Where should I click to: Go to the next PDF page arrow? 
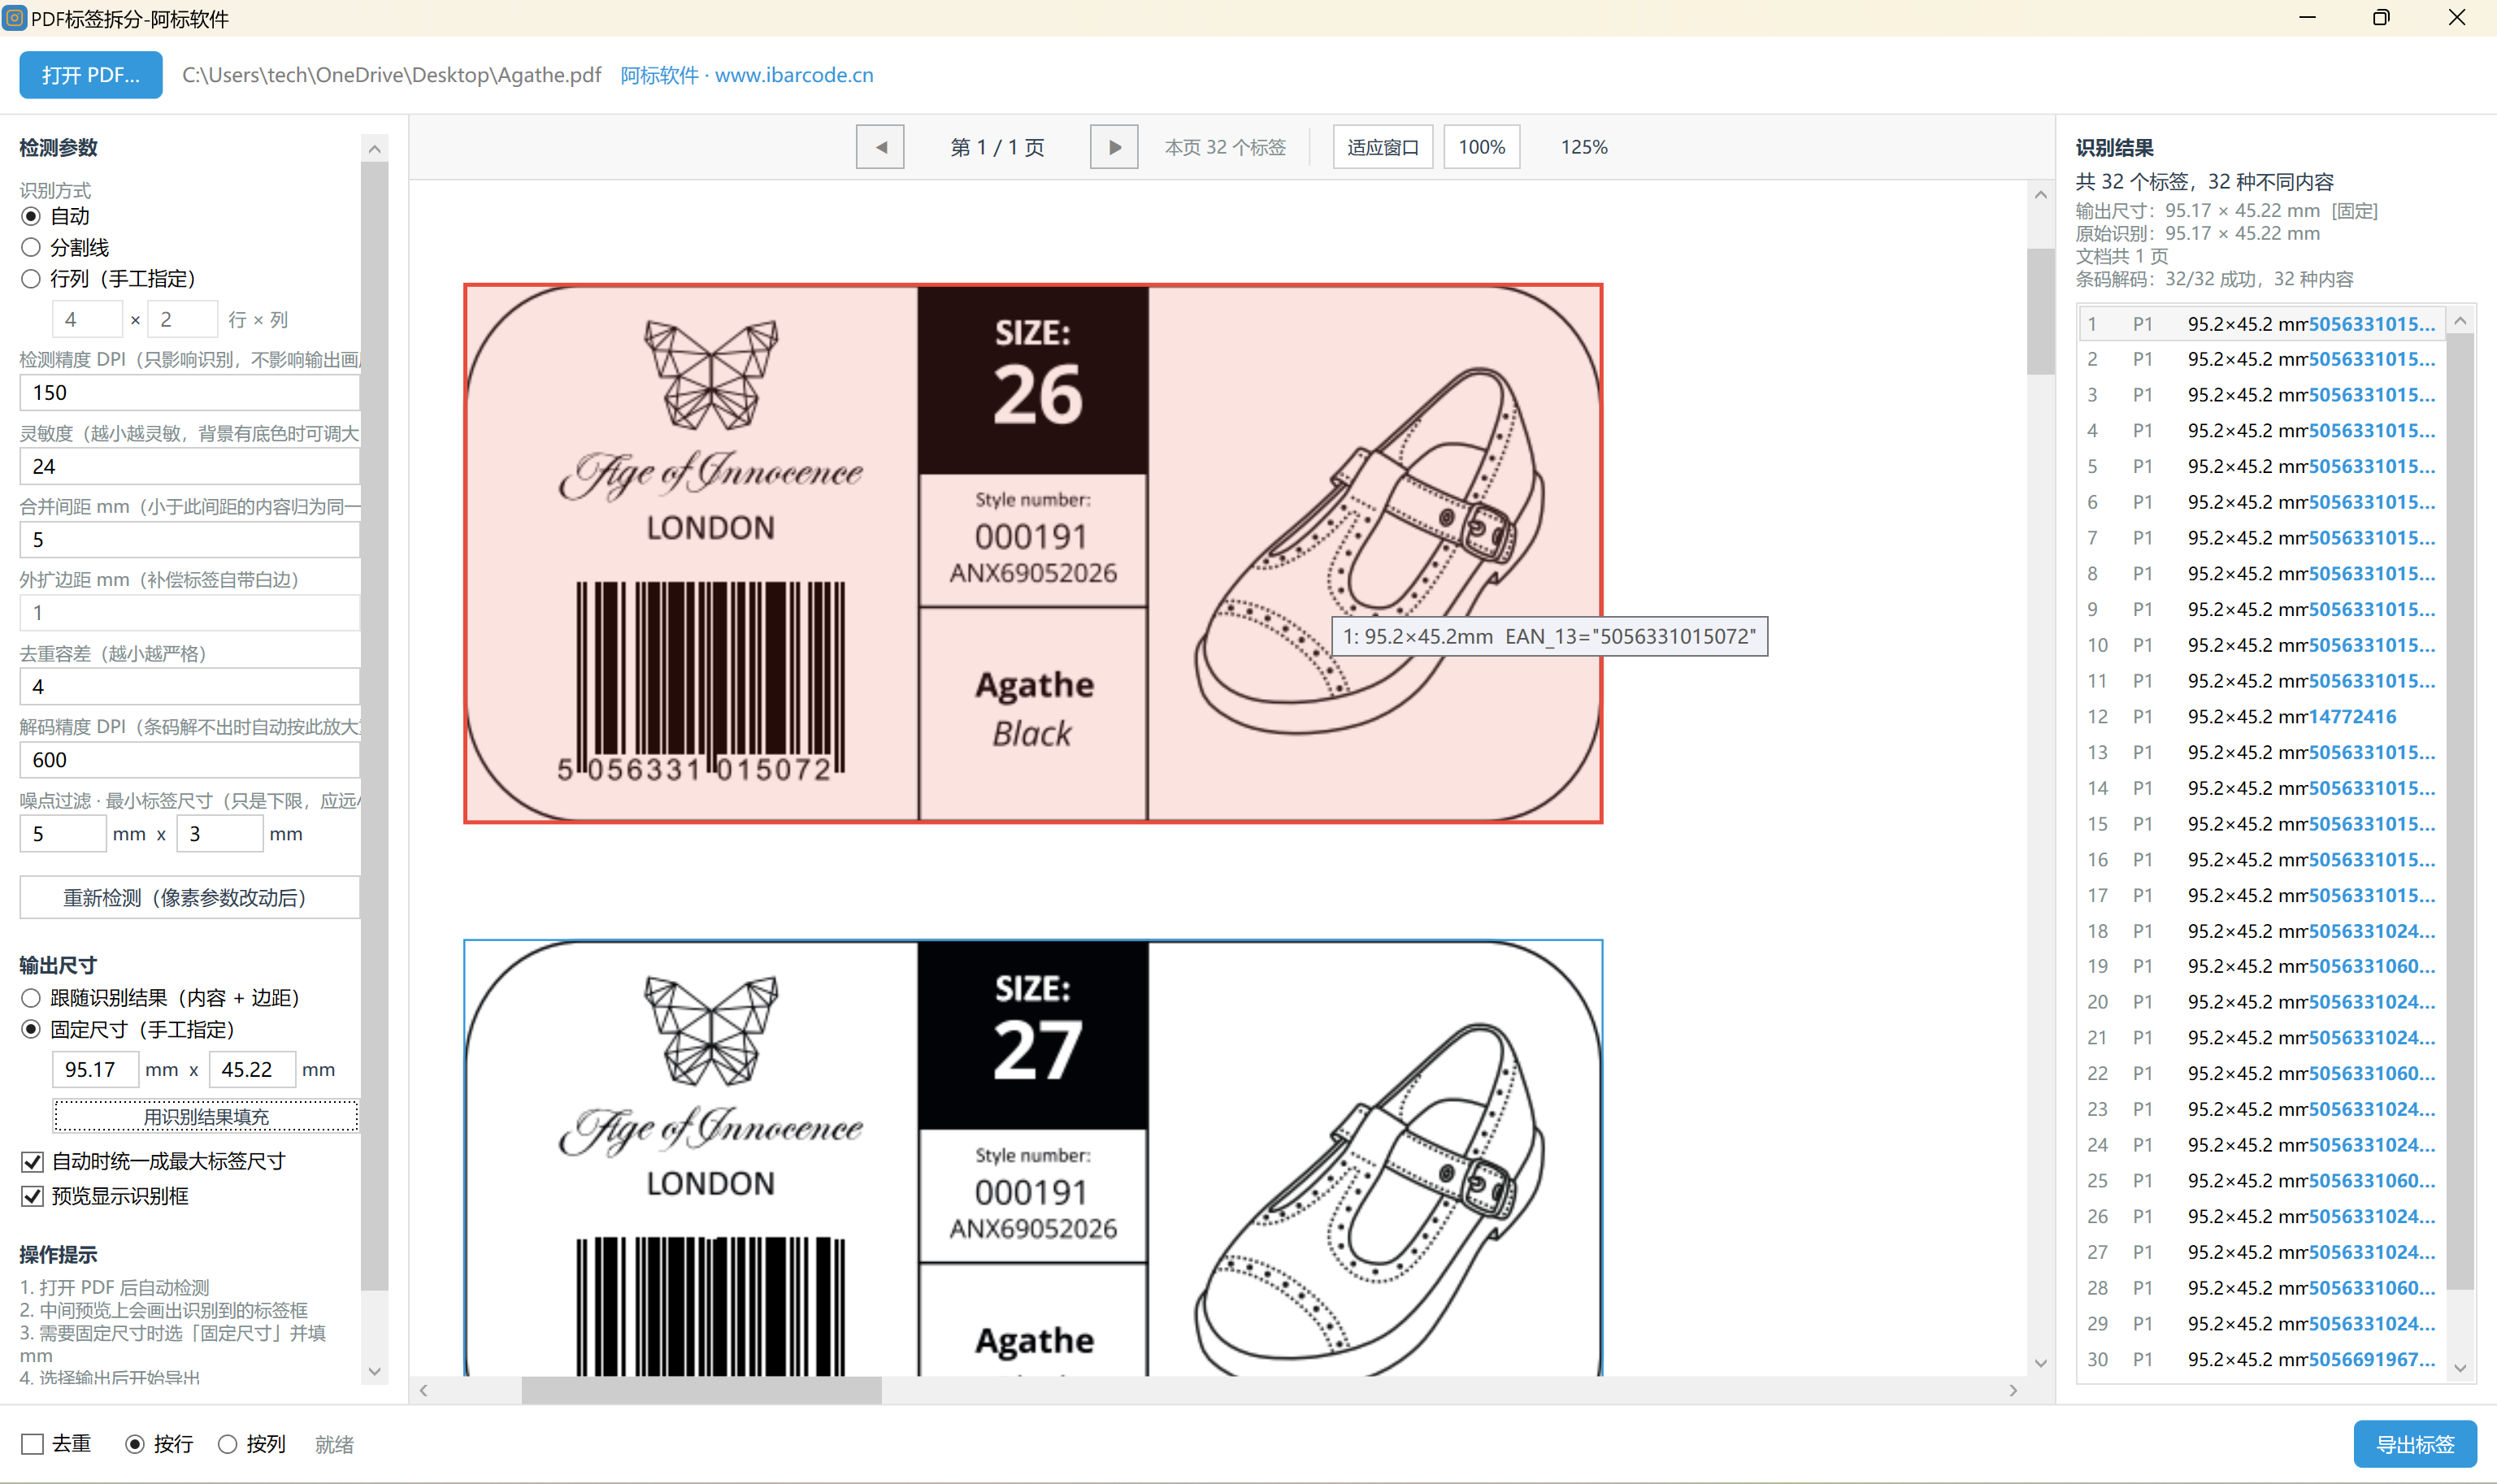point(1114,147)
